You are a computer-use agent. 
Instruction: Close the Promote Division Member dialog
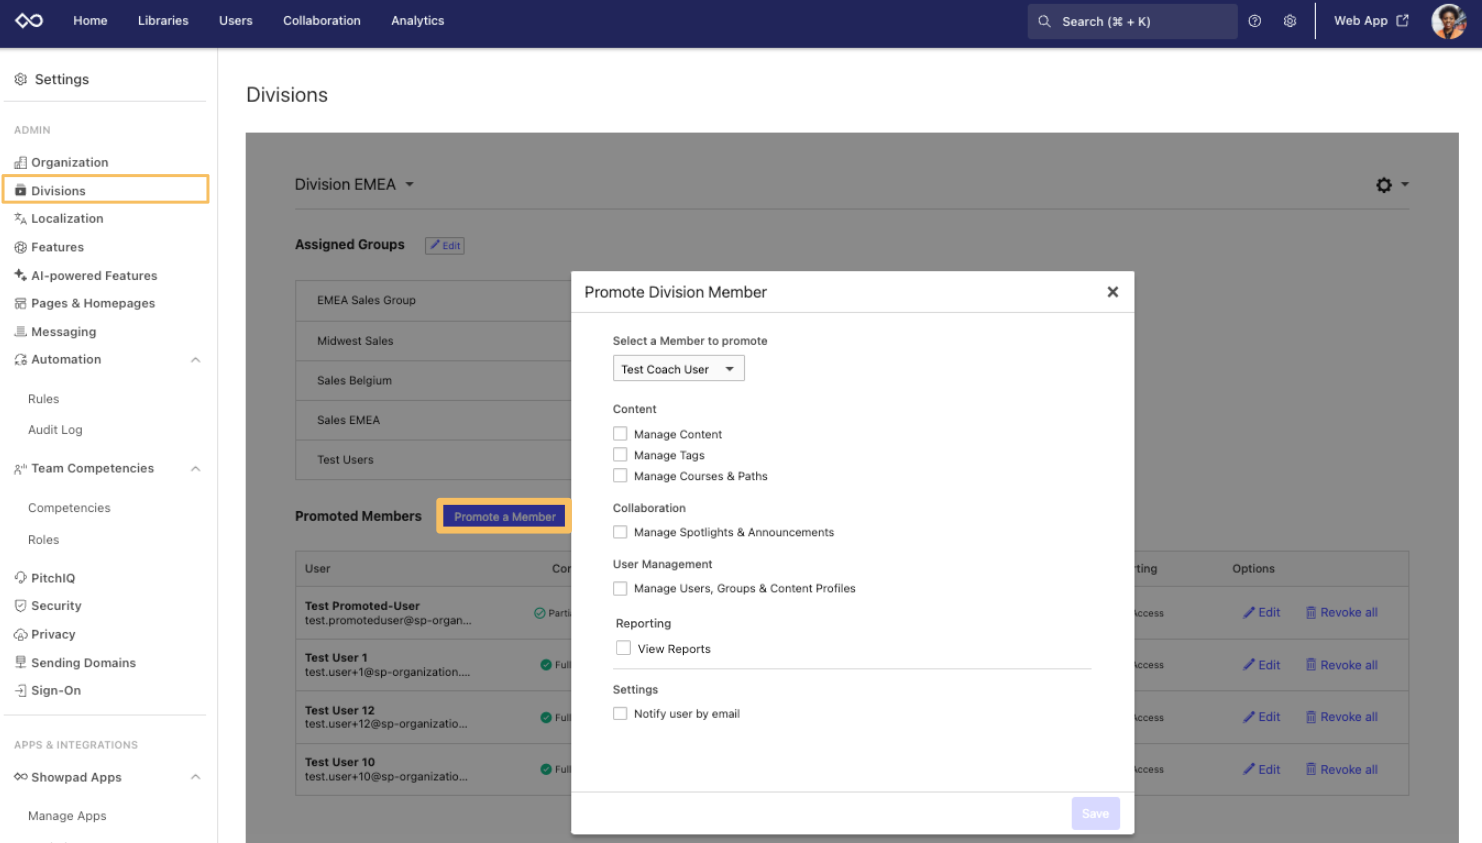point(1112,292)
